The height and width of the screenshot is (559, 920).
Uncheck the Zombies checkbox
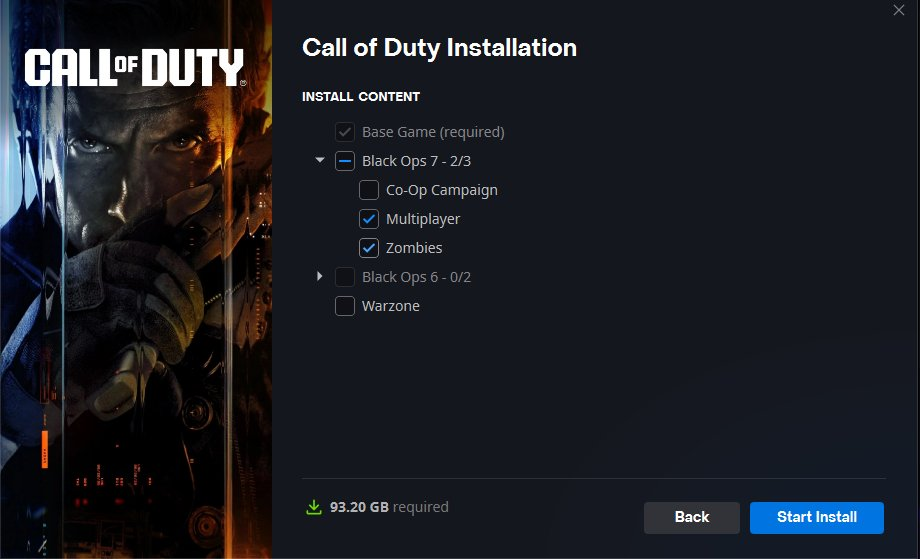(368, 248)
